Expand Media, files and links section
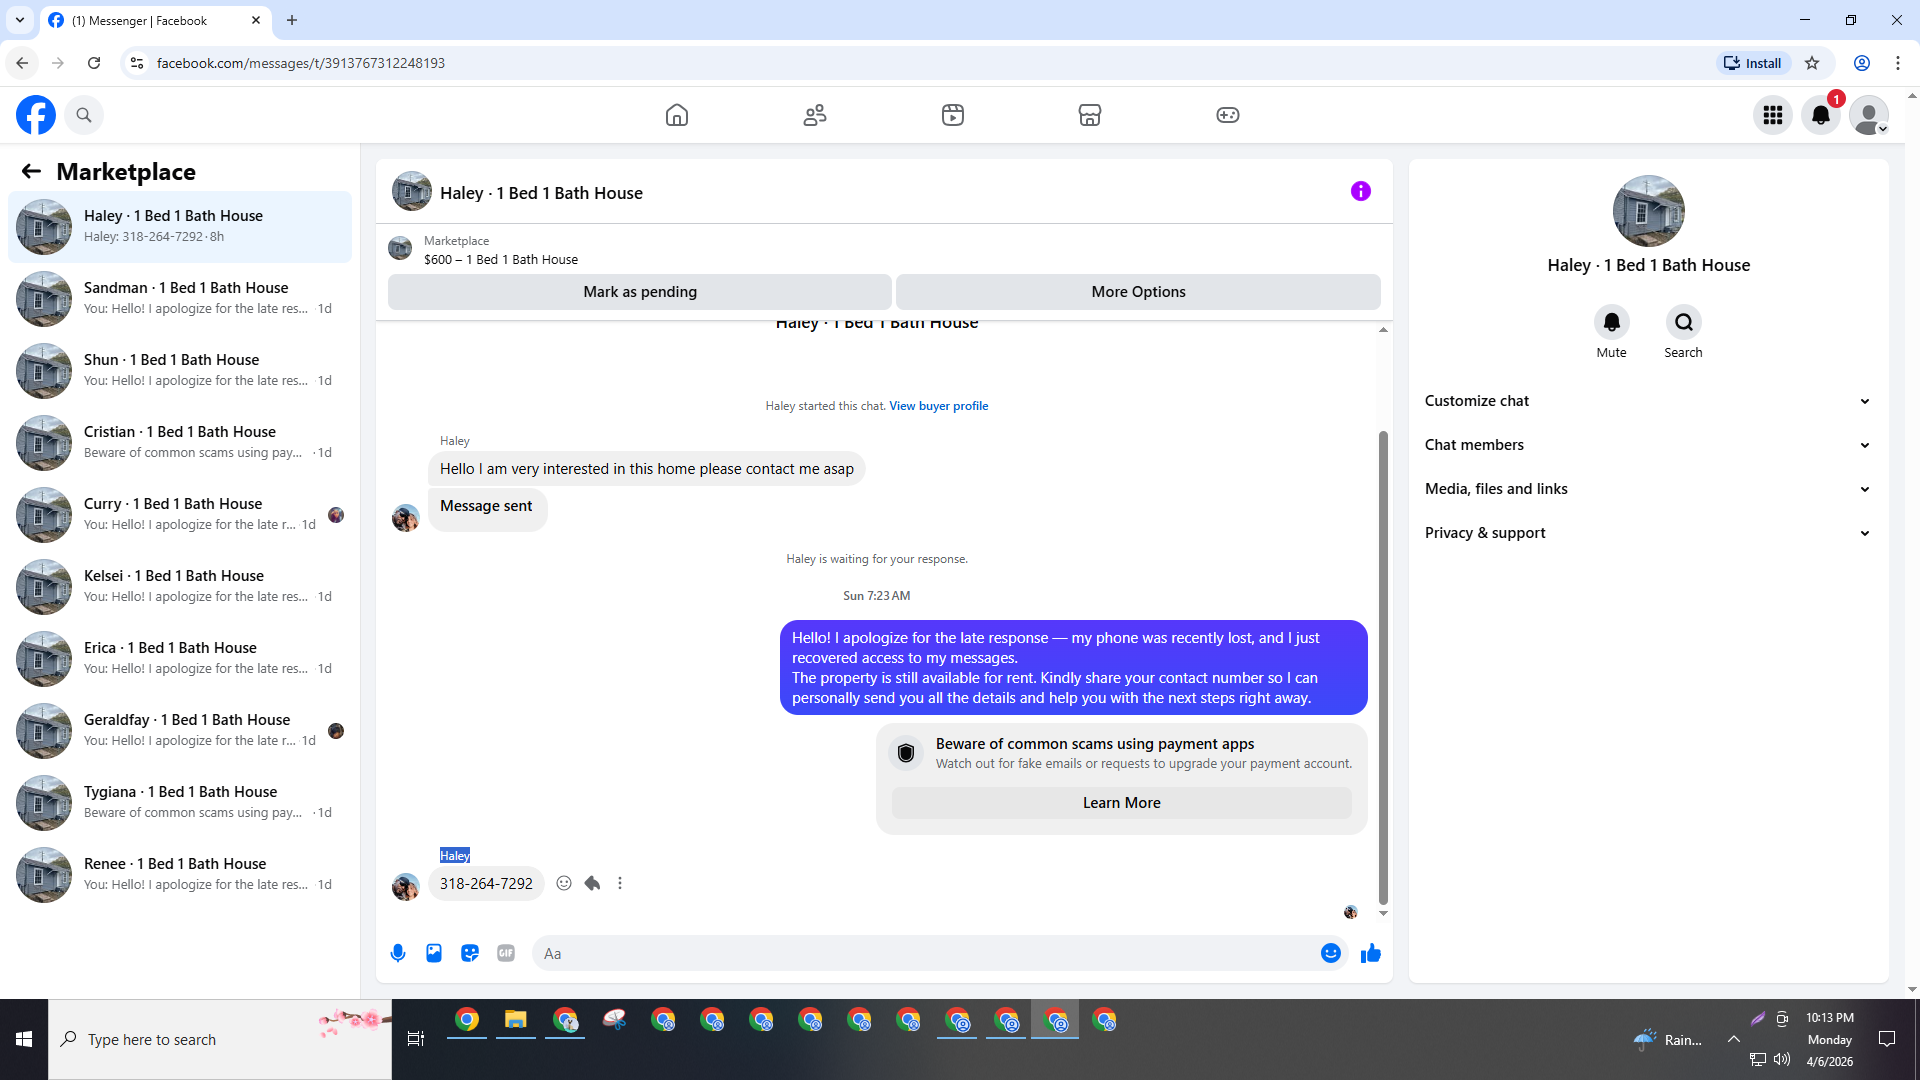This screenshot has height=1080, width=1920. (x=1648, y=489)
